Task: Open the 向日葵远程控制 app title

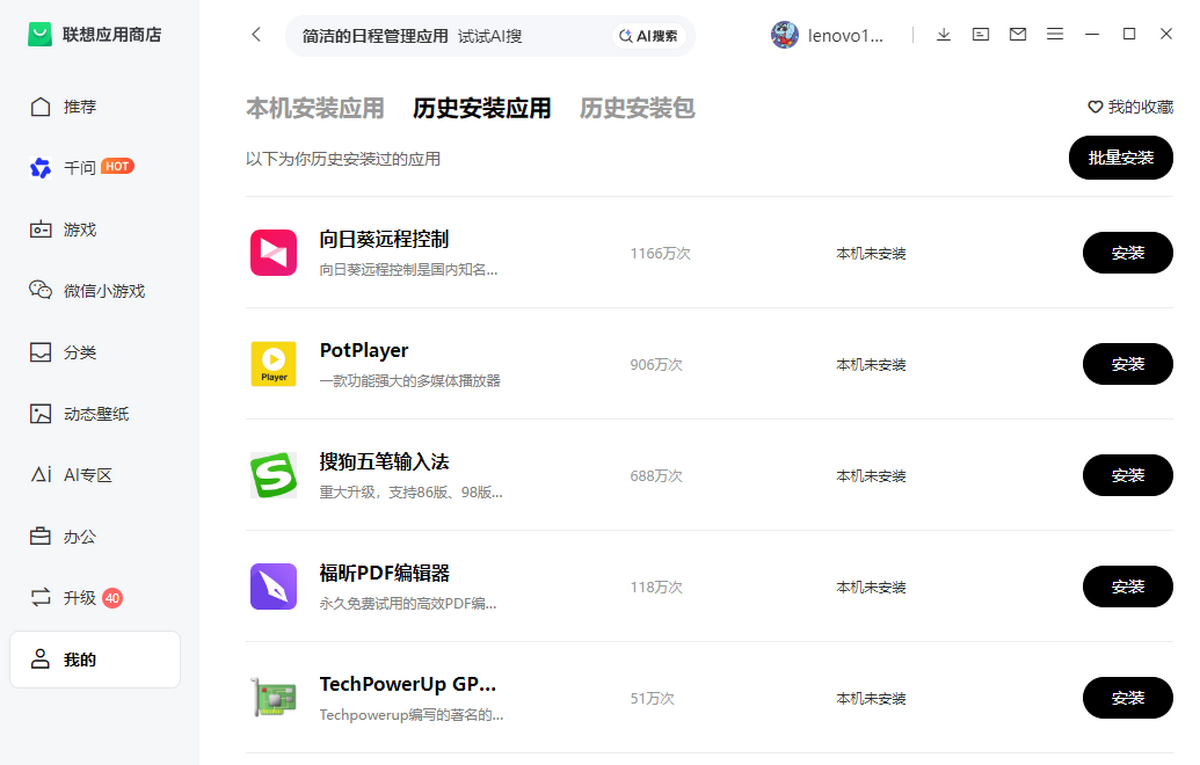Action: coord(384,239)
